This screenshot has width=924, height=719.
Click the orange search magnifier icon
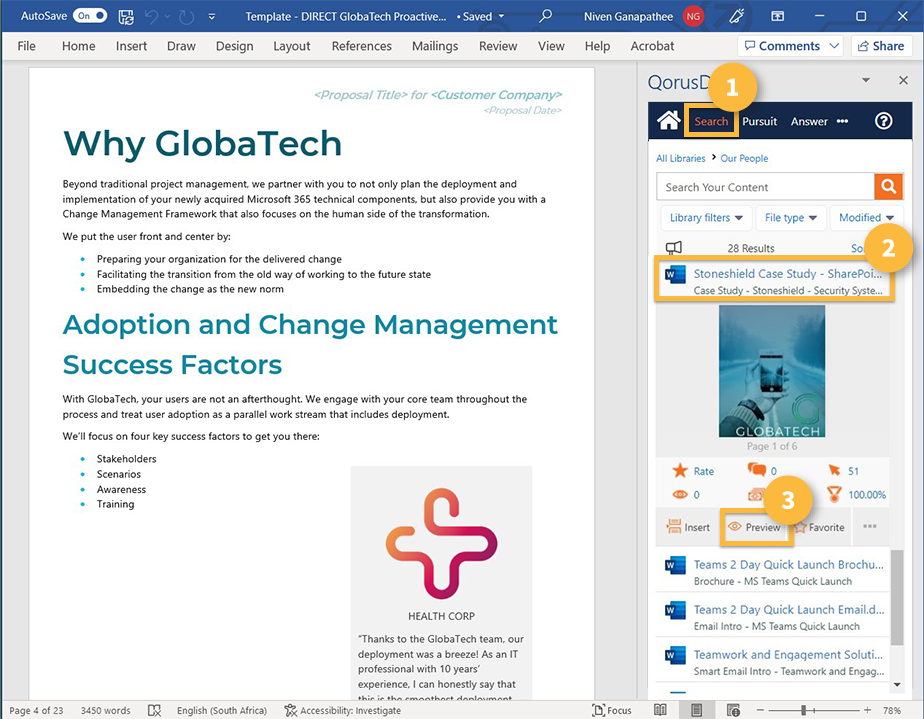click(889, 187)
